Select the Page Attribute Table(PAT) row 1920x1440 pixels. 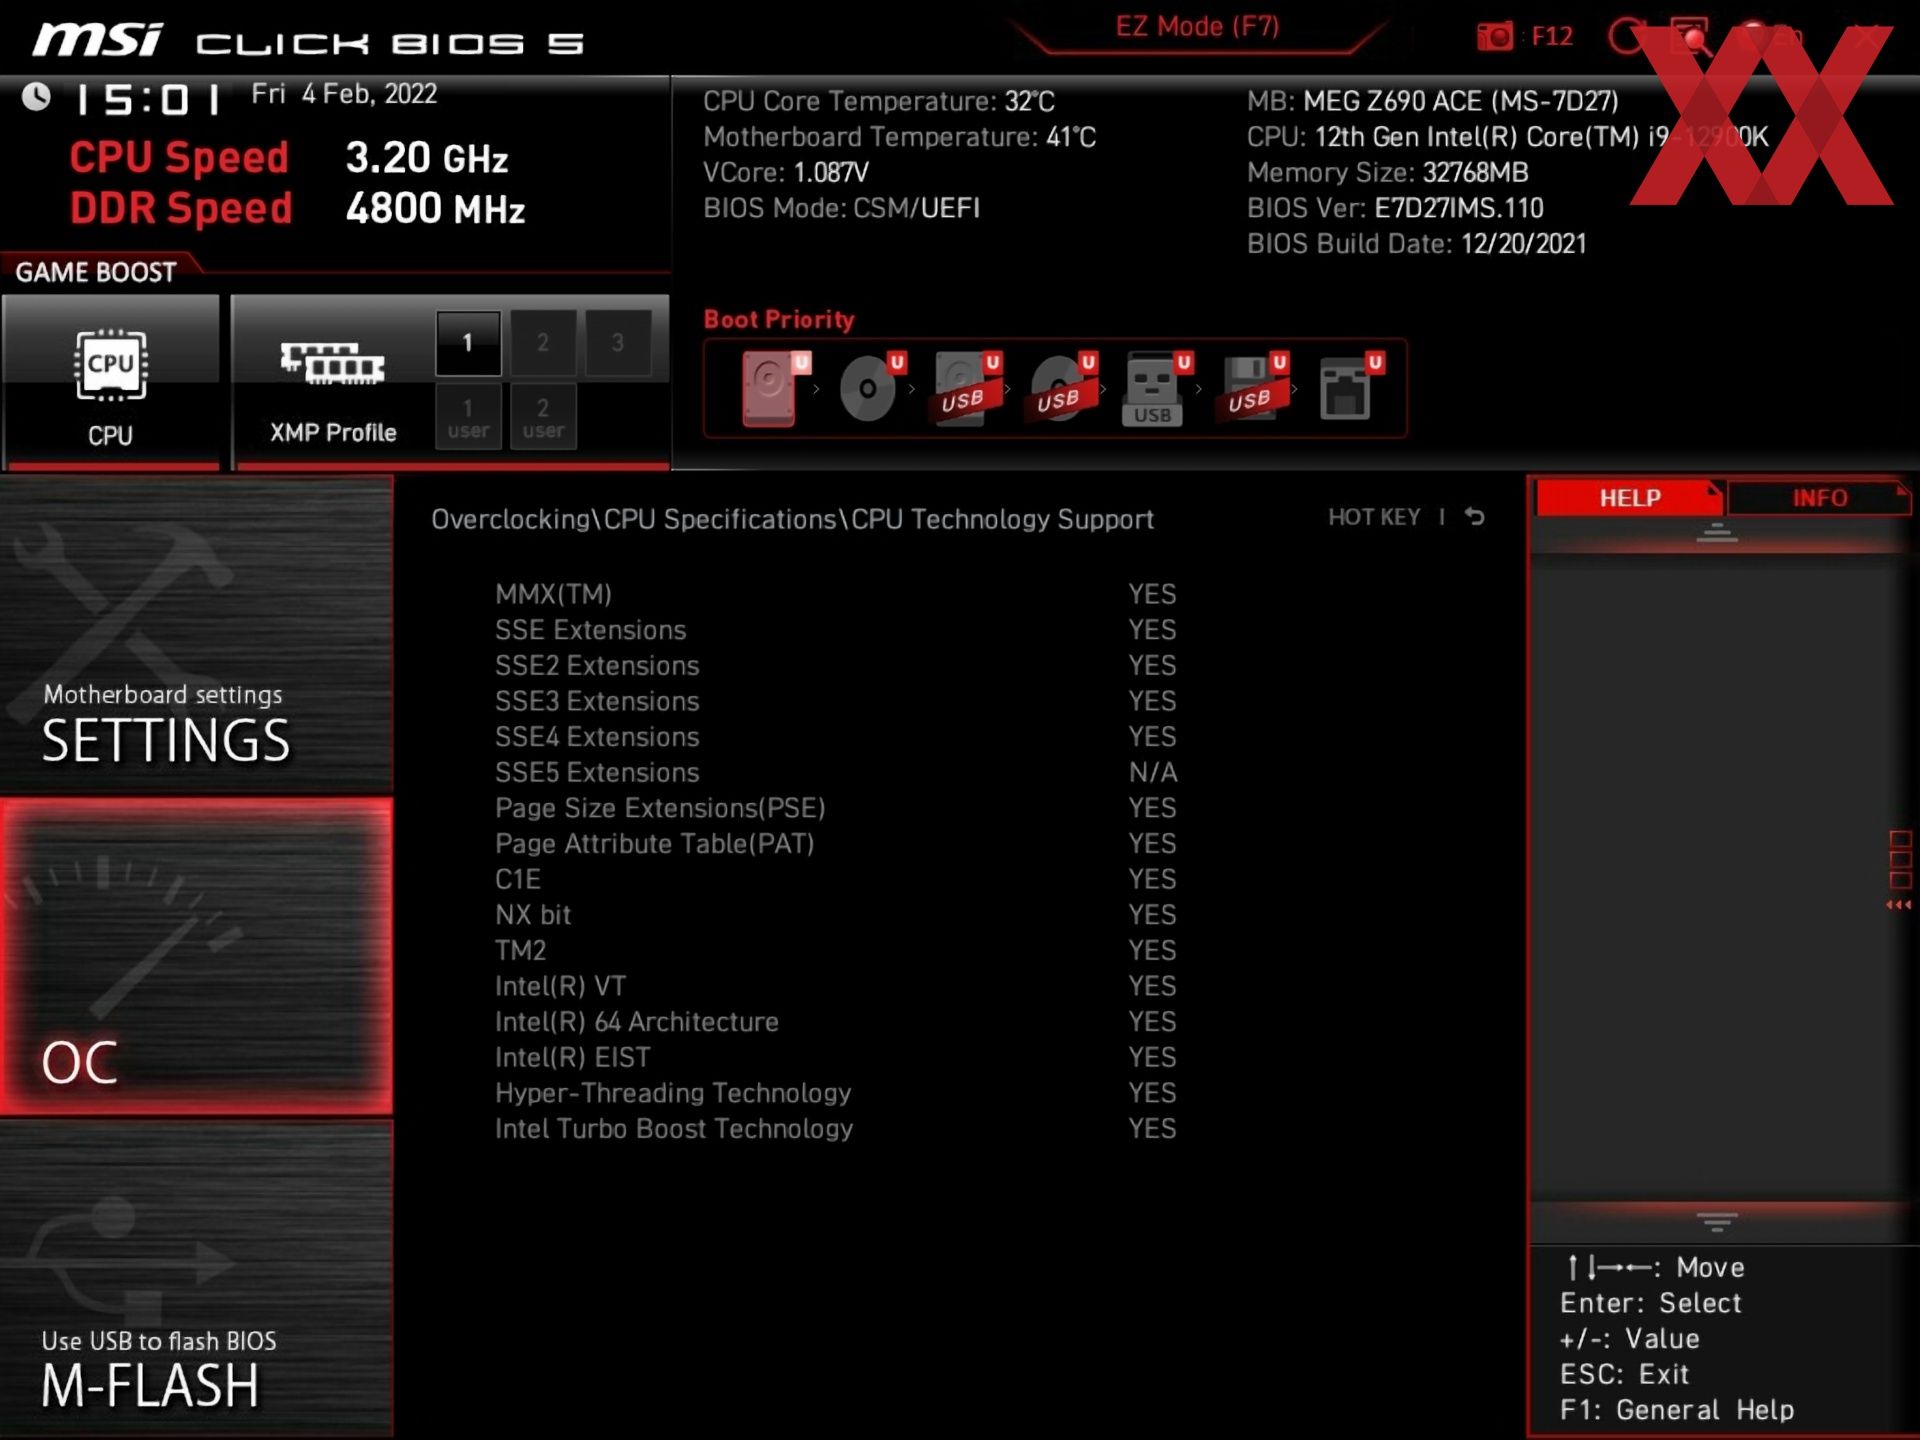tap(836, 844)
